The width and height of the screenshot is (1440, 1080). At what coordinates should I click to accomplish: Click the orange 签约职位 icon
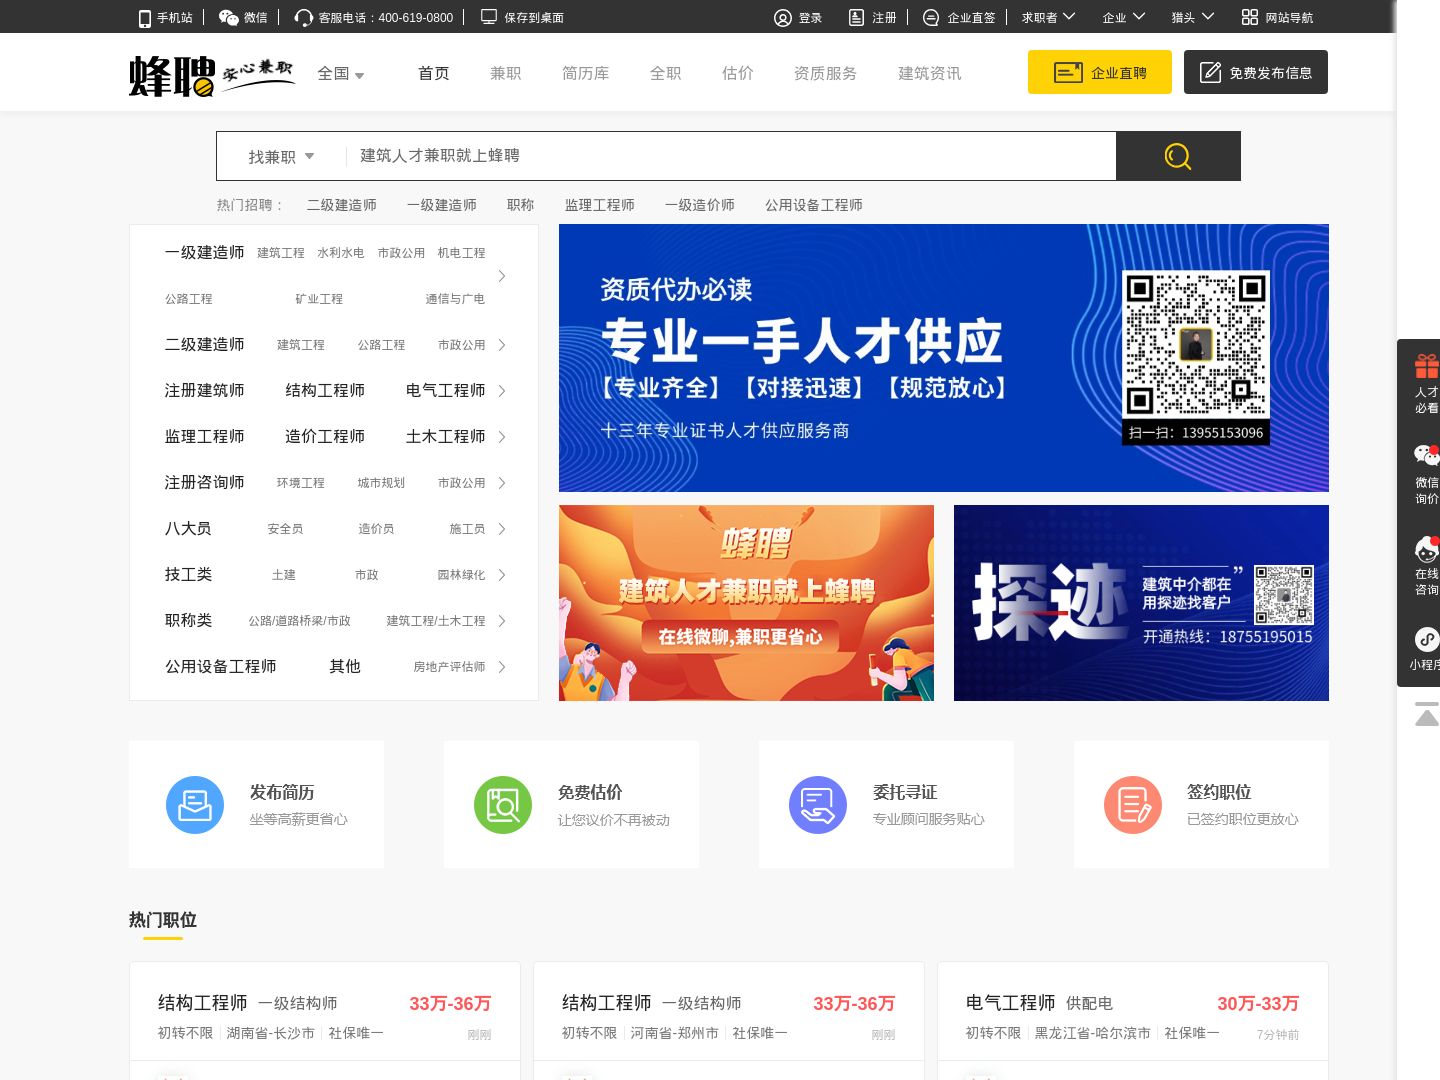[x=1132, y=805]
